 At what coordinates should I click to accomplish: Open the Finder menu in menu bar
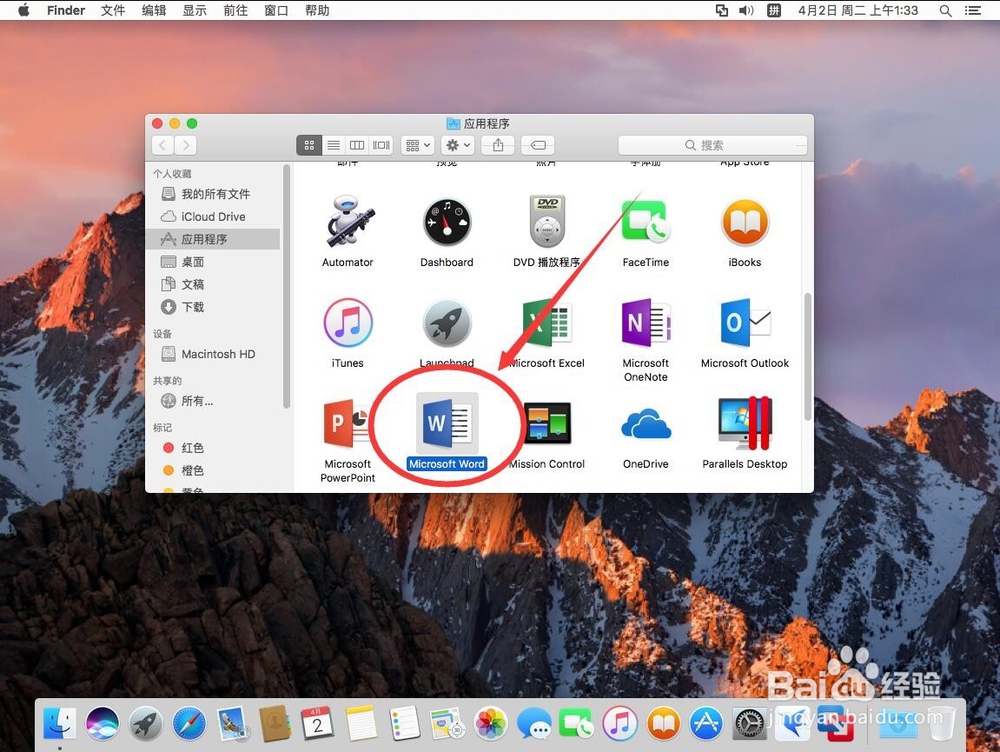tap(66, 10)
